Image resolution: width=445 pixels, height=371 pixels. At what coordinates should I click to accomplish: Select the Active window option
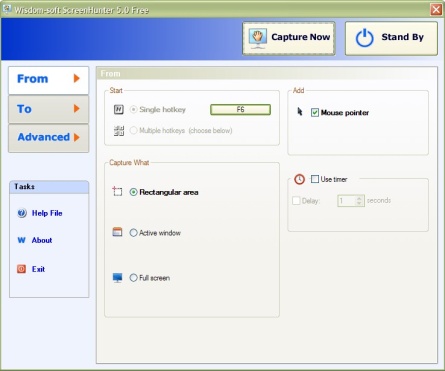coord(133,233)
